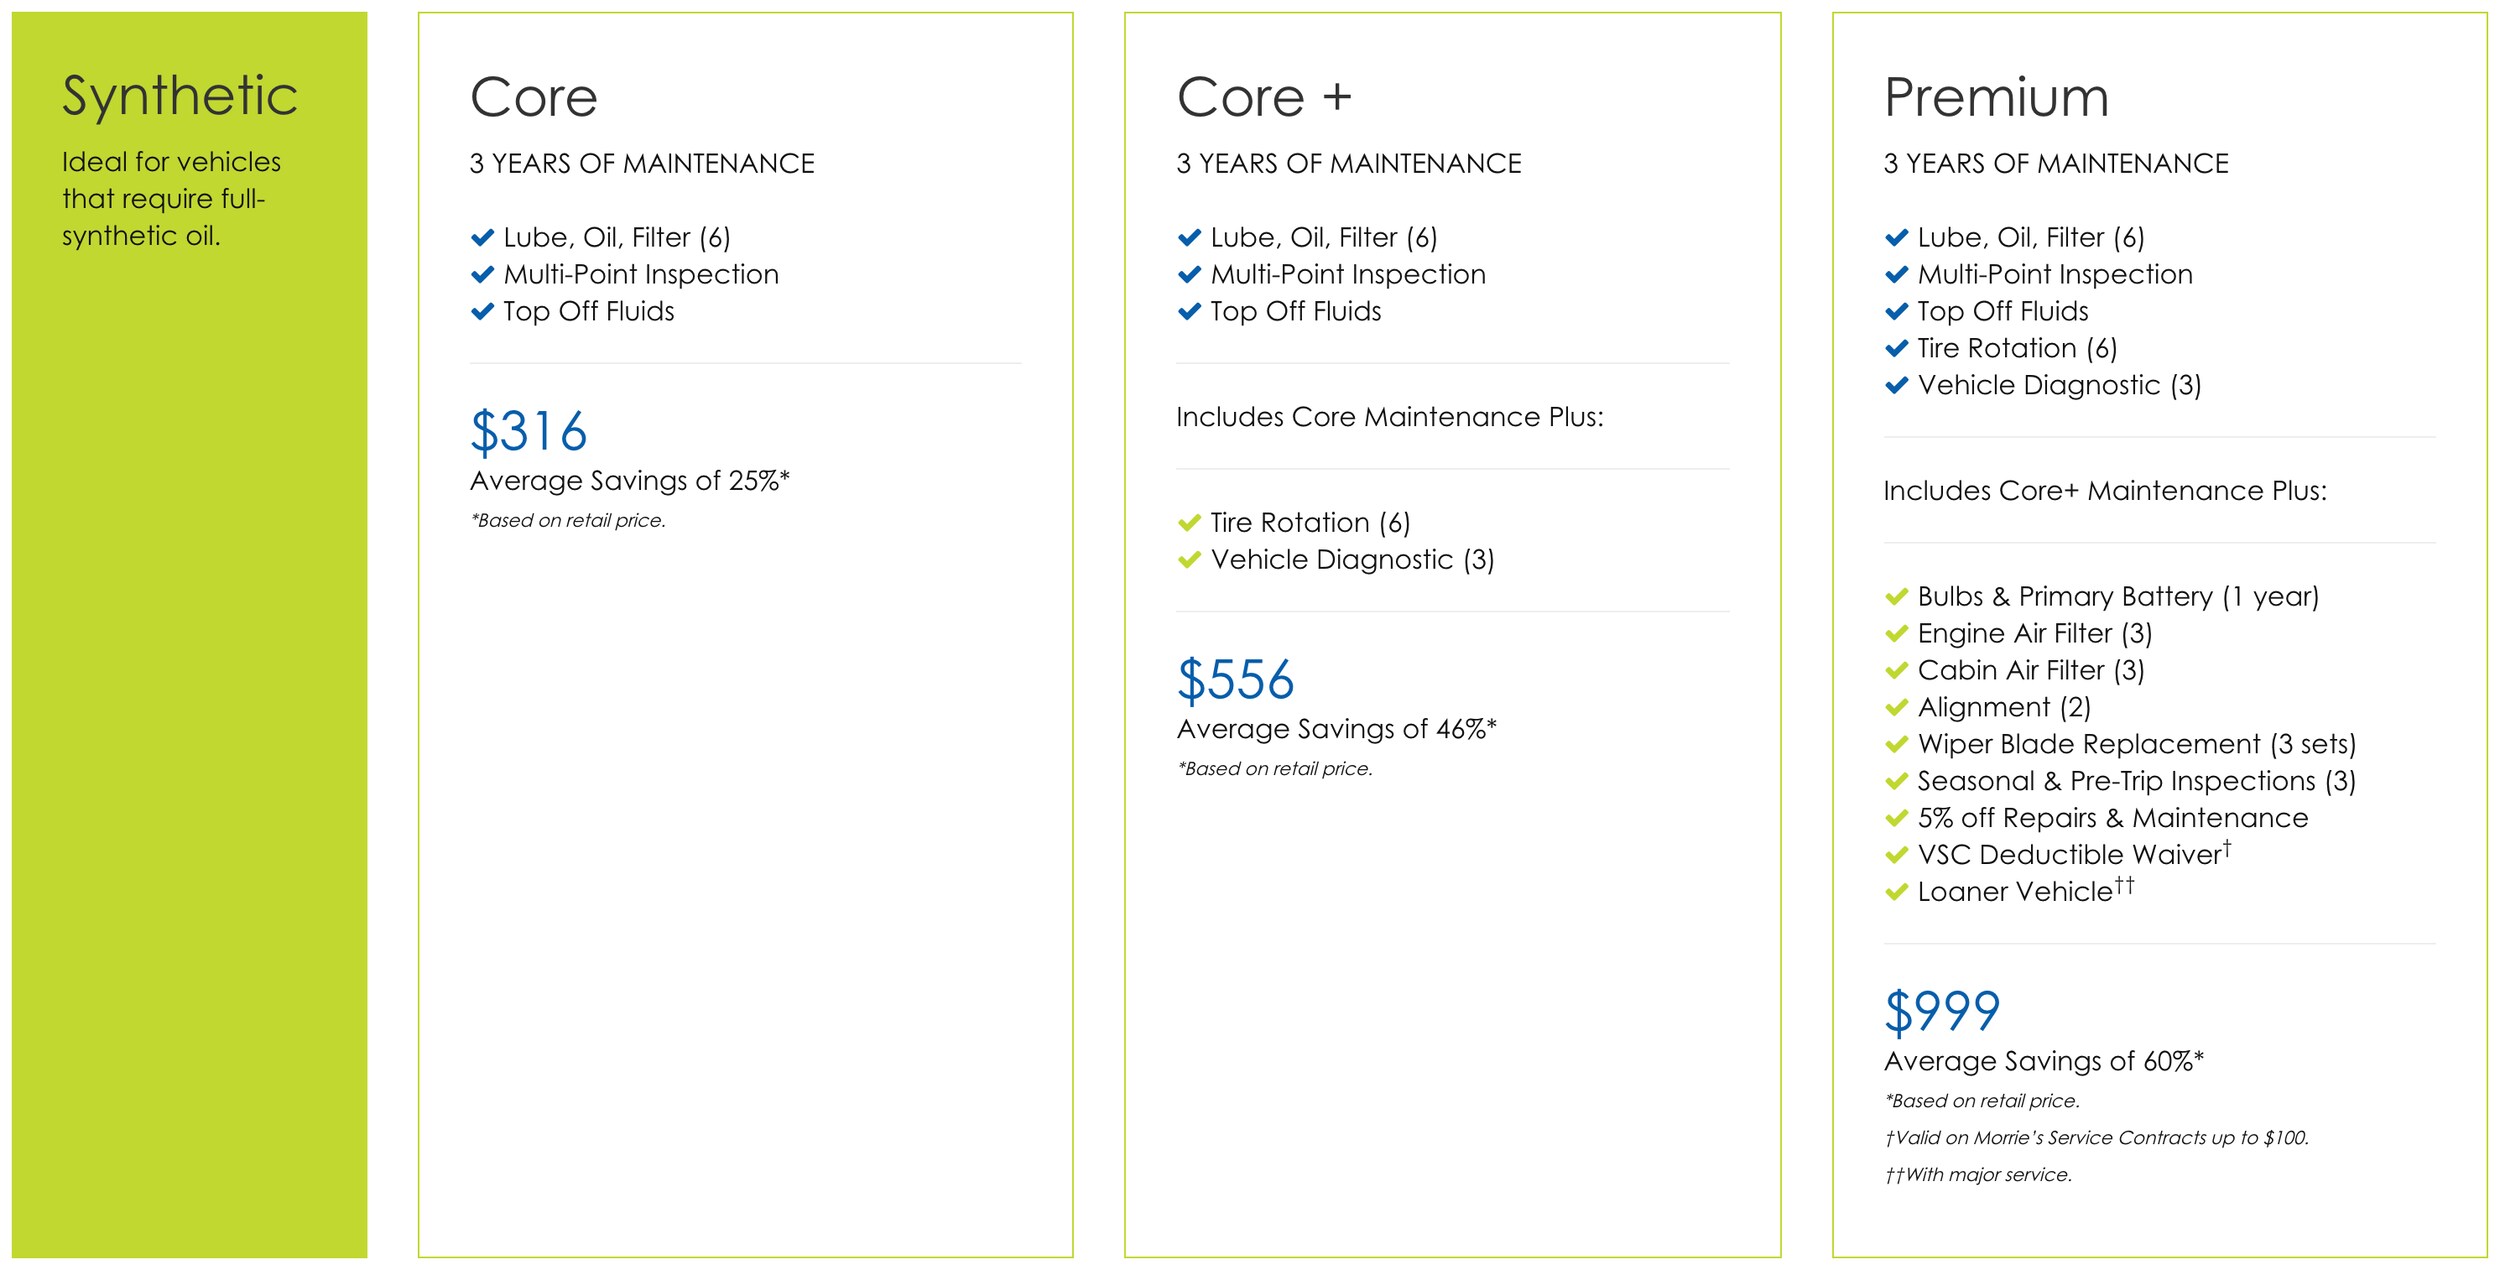
Task: Click the $999 Premium price
Action: click(1942, 1012)
